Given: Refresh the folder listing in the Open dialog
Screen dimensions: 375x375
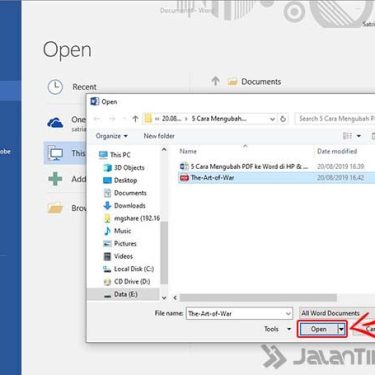Looking at the screenshot, I should pyautogui.click(x=283, y=119).
